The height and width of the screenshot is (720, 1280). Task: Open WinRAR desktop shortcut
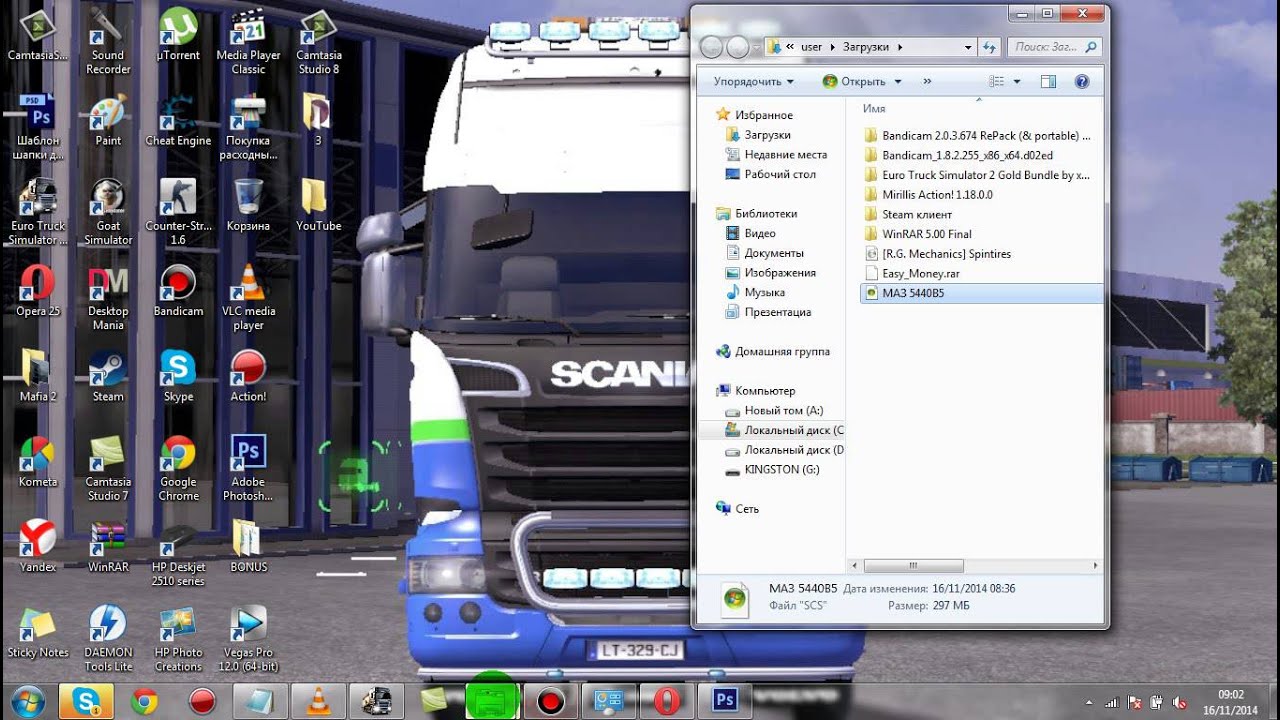[108, 546]
